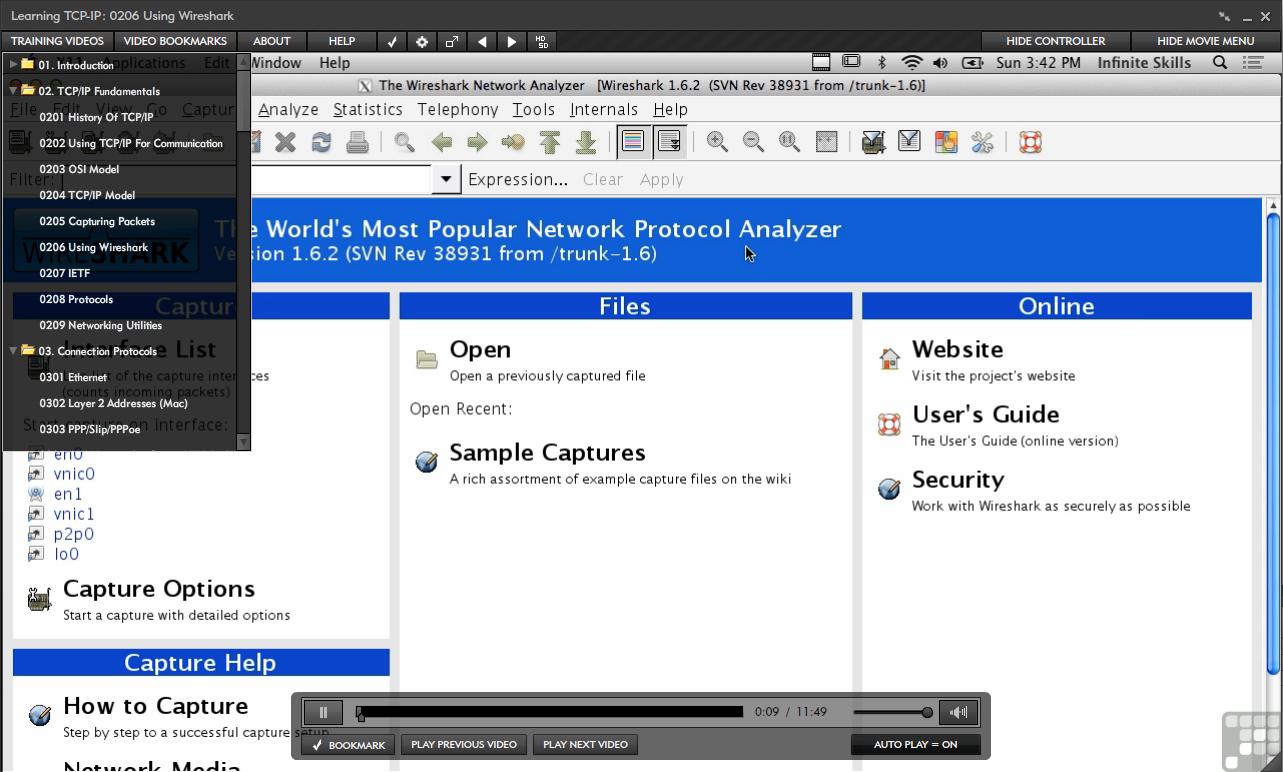Click the Video Bookmarks tab
Screen dimensions: 1283x772
point(175,41)
